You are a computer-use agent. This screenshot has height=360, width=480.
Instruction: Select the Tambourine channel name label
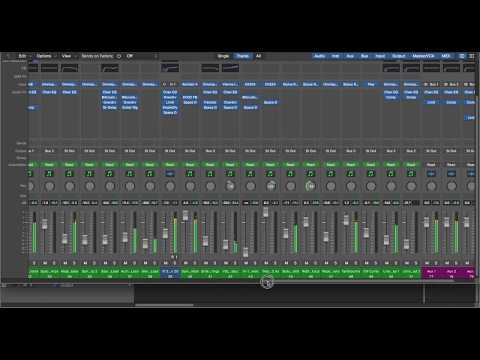(351, 272)
